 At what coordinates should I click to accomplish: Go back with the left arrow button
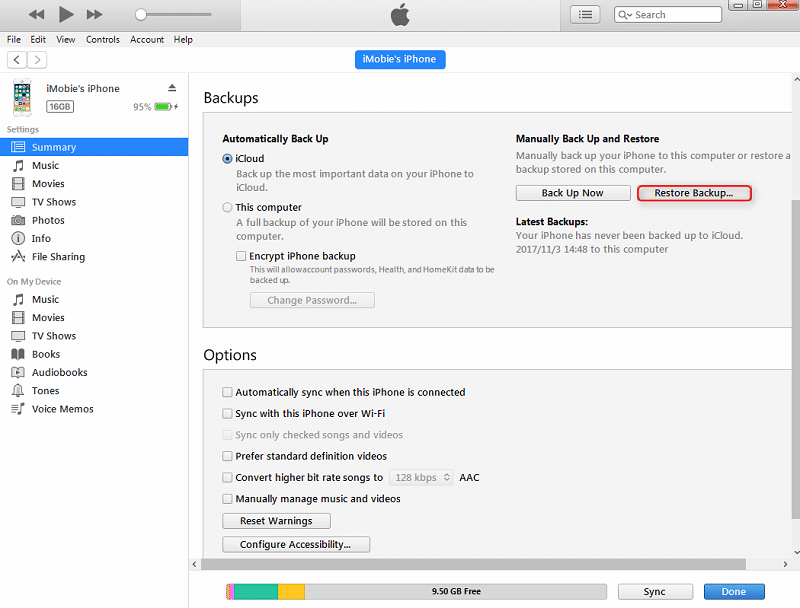point(17,60)
